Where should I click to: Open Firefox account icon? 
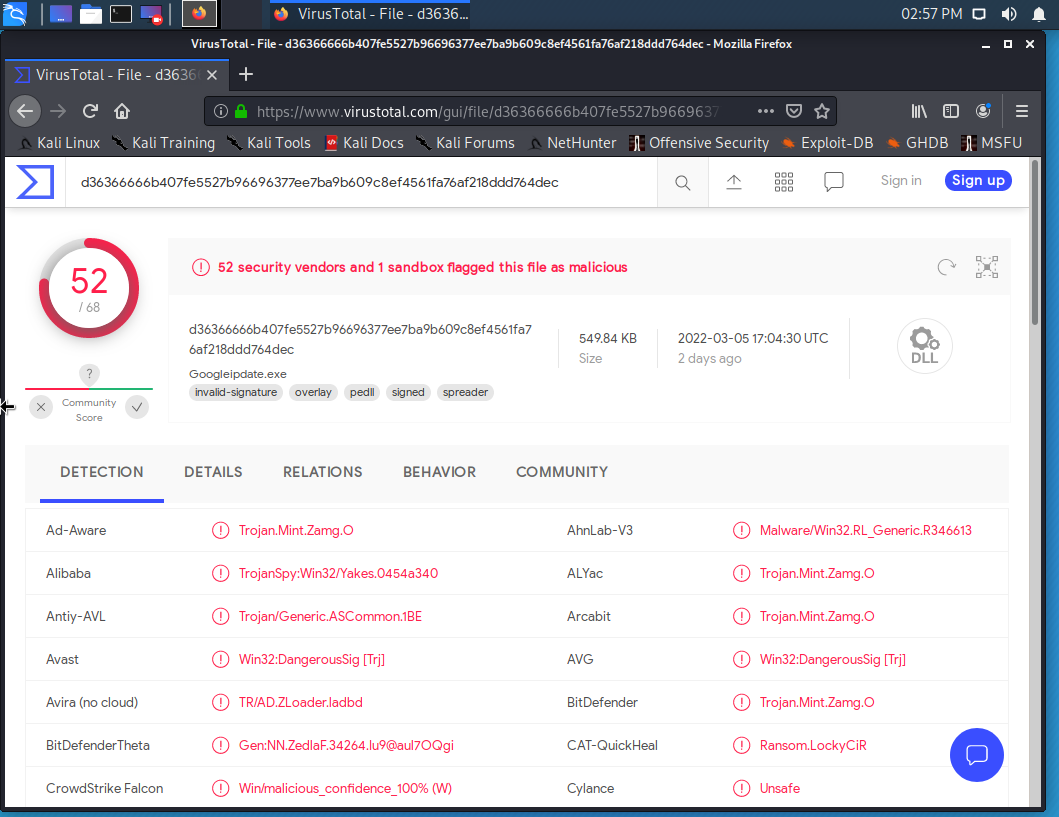coord(983,111)
